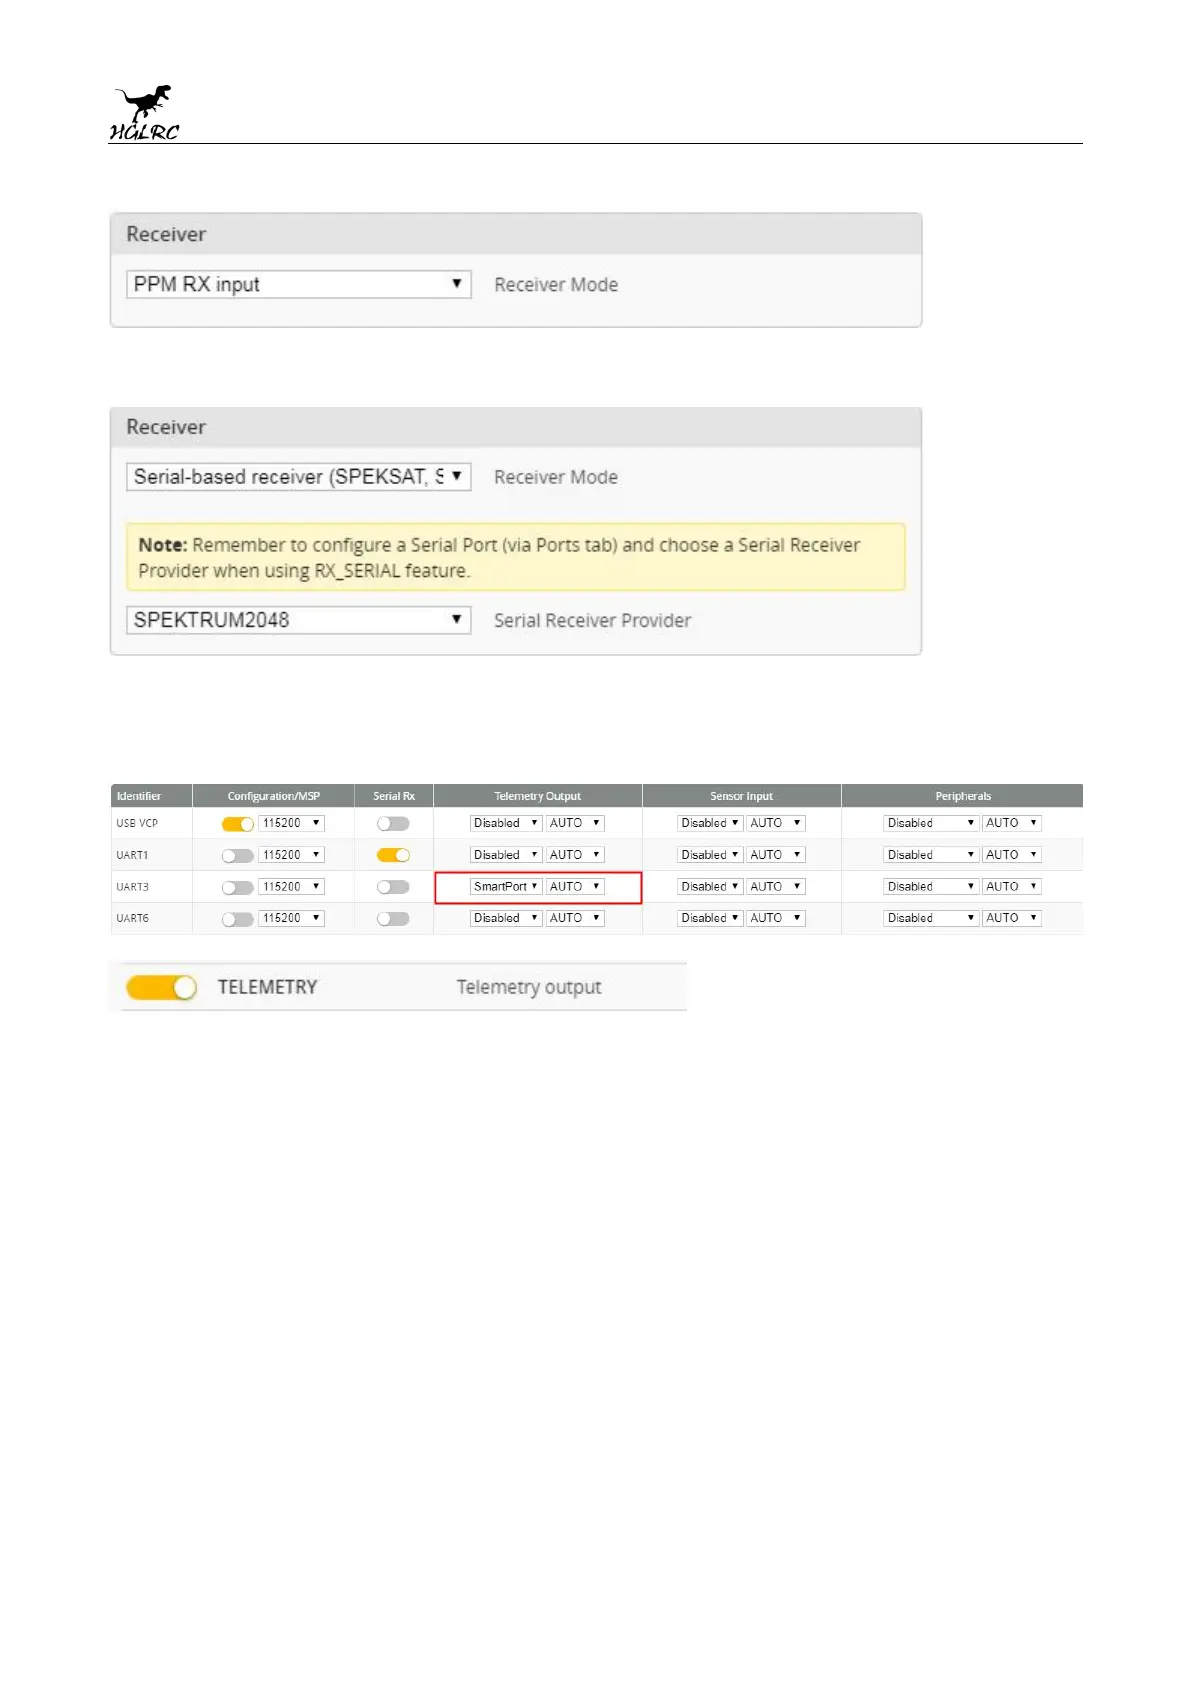Open the SPEKTRUM2048 serial receiver provider dropdown
This screenshot has width=1191, height=1684.
coord(298,620)
